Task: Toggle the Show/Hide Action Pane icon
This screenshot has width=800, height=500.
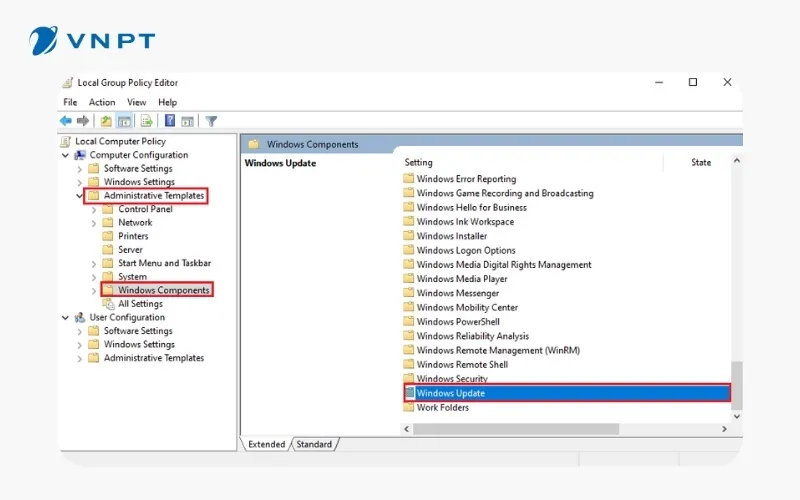Action: pos(187,121)
